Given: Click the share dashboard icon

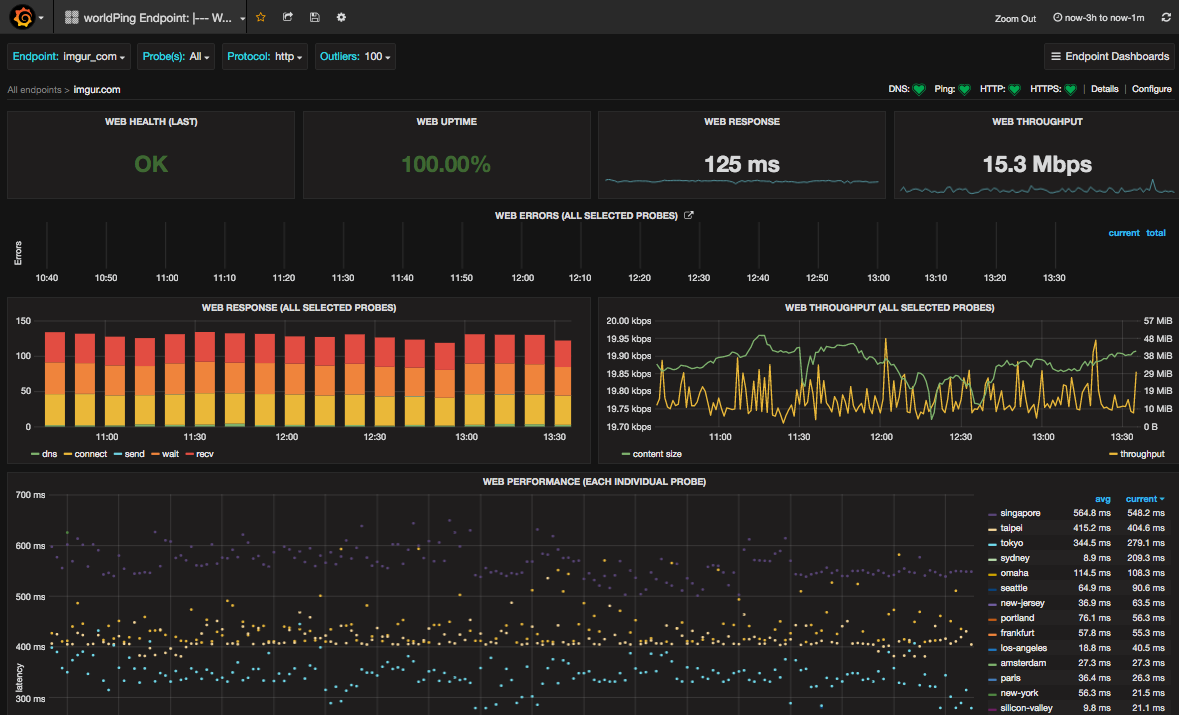Looking at the screenshot, I should coord(288,17).
